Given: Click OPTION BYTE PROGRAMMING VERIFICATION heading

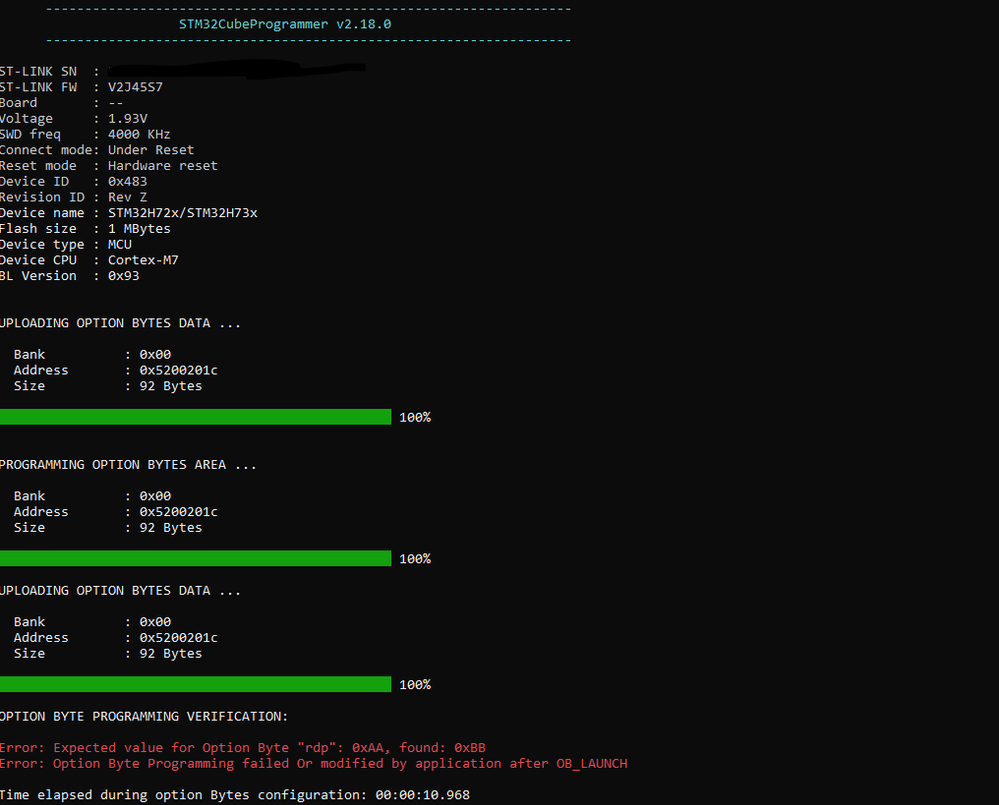Looking at the screenshot, I should pyautogui.click(x=143, y=716).
